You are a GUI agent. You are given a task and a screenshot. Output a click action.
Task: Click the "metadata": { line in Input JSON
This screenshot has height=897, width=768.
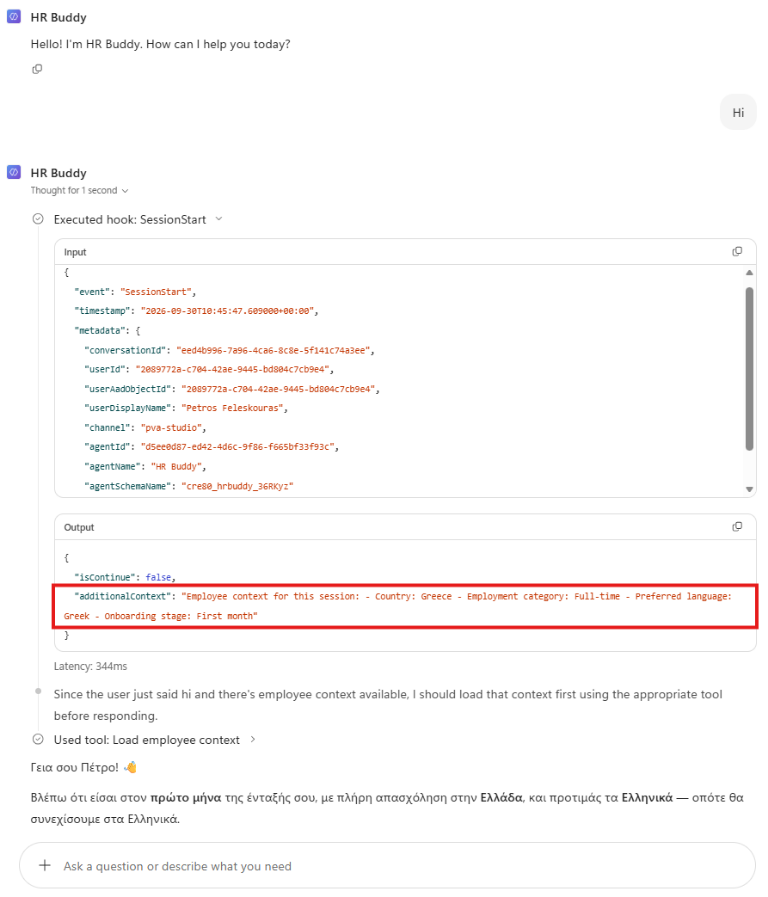107,331
